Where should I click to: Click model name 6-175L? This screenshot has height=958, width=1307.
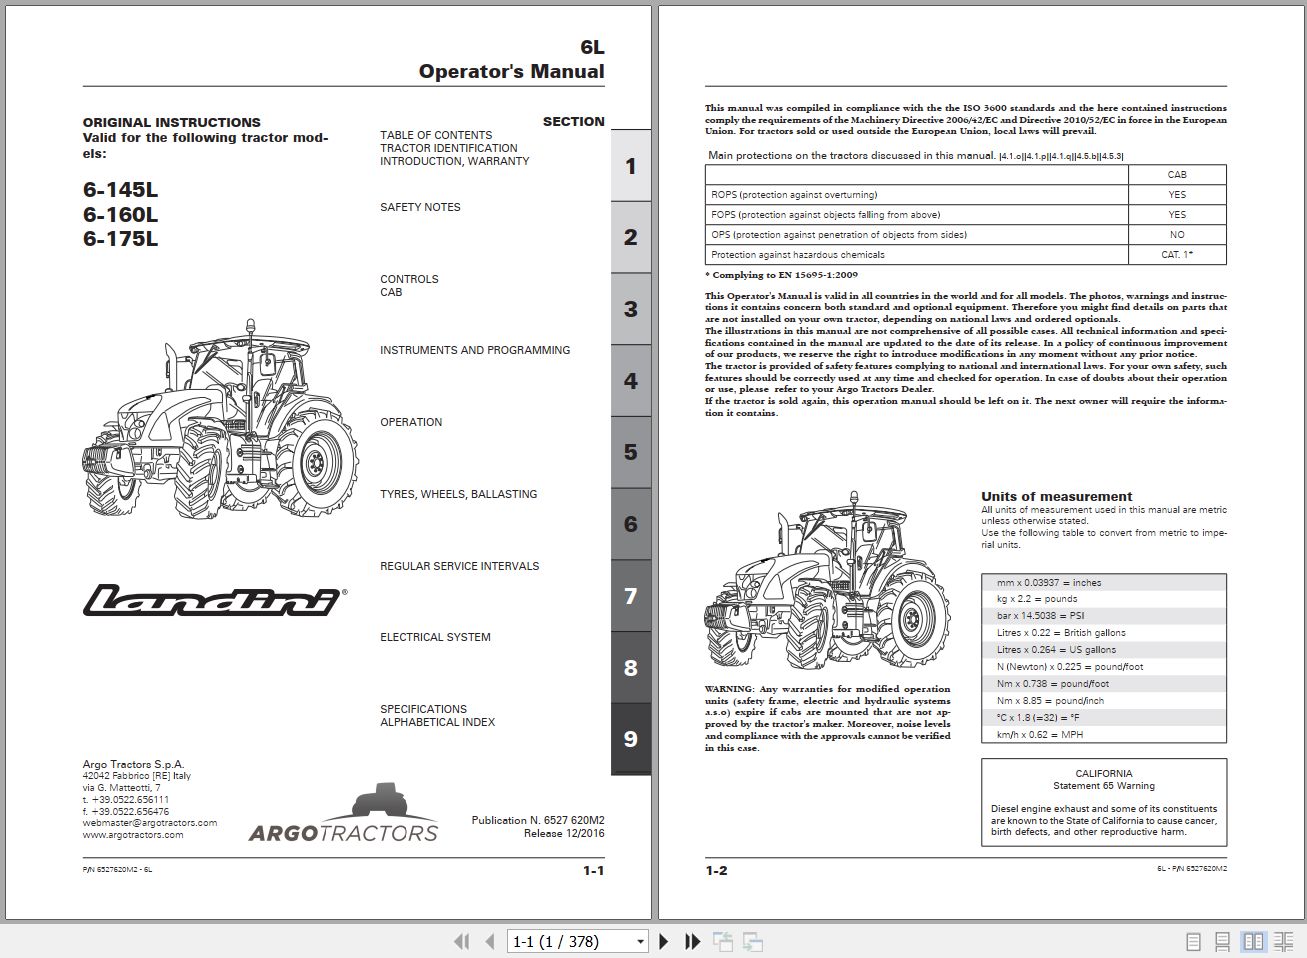coord(120,238)
